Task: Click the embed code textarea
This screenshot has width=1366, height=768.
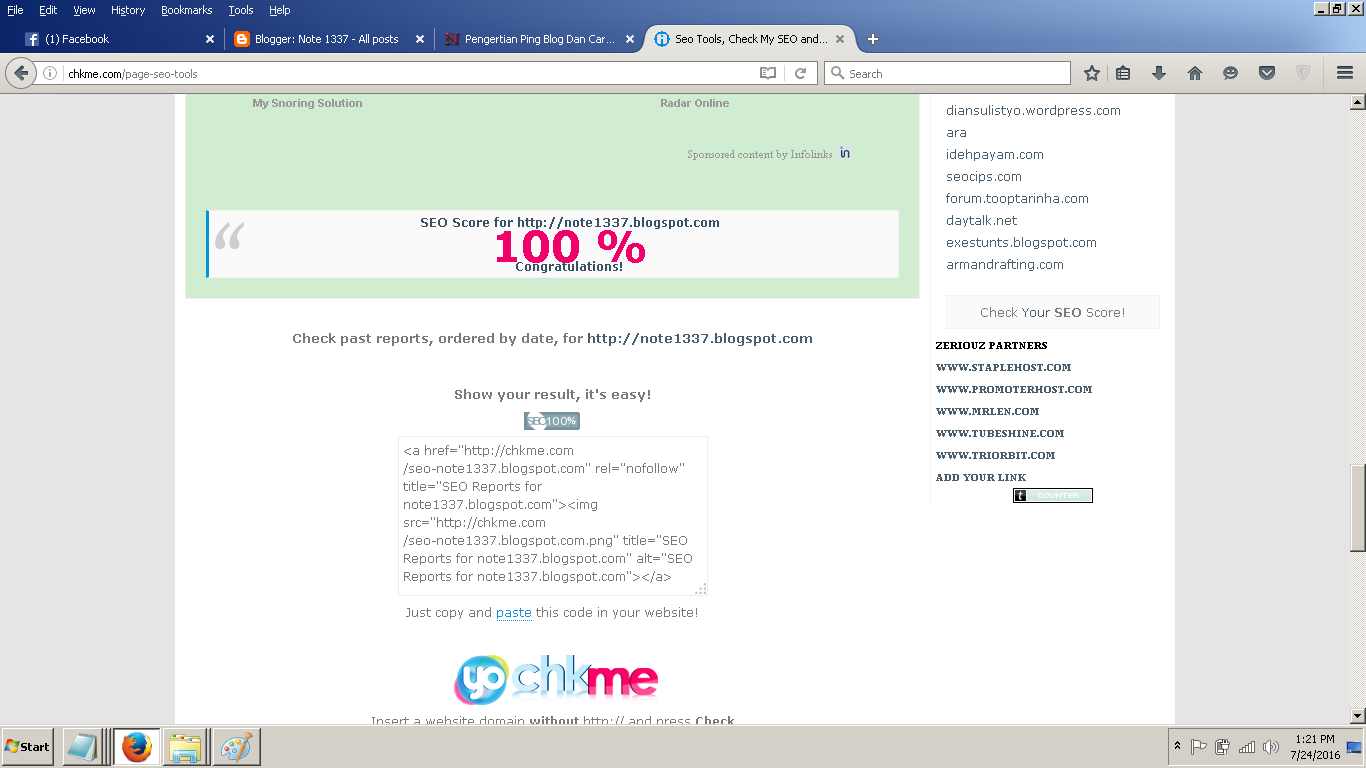Action: (x=552, y=515)
